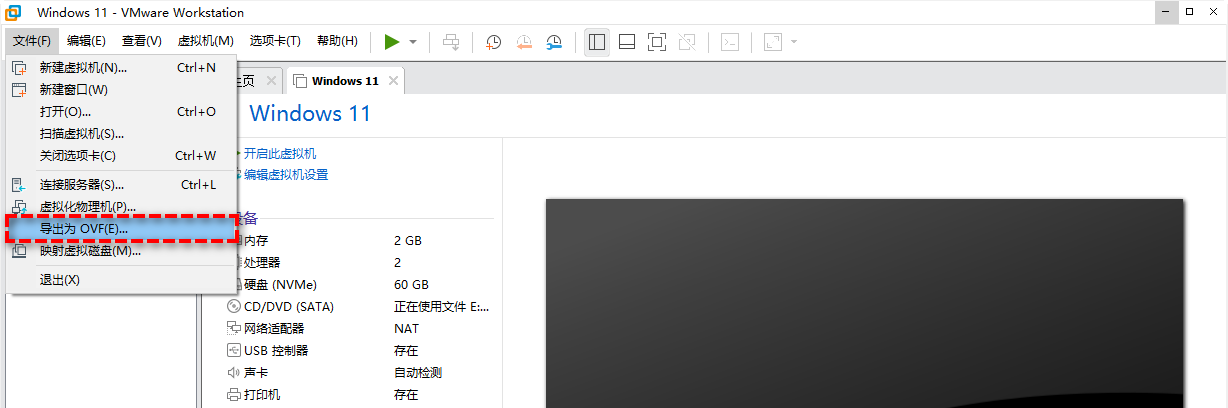Close the Windows 11 tab
This screenshot has height=408, width=1228.
[393, 81]
